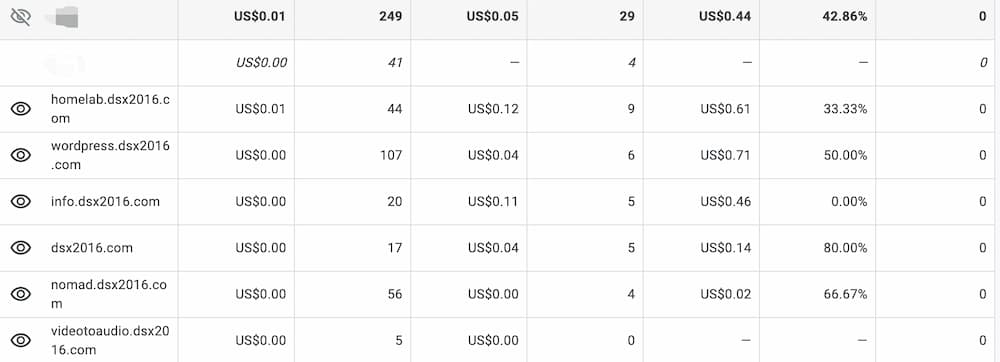Click the blurred site thumbnail in the top row
Viewport: 1000px width, 362px height.
coord(64,17)
